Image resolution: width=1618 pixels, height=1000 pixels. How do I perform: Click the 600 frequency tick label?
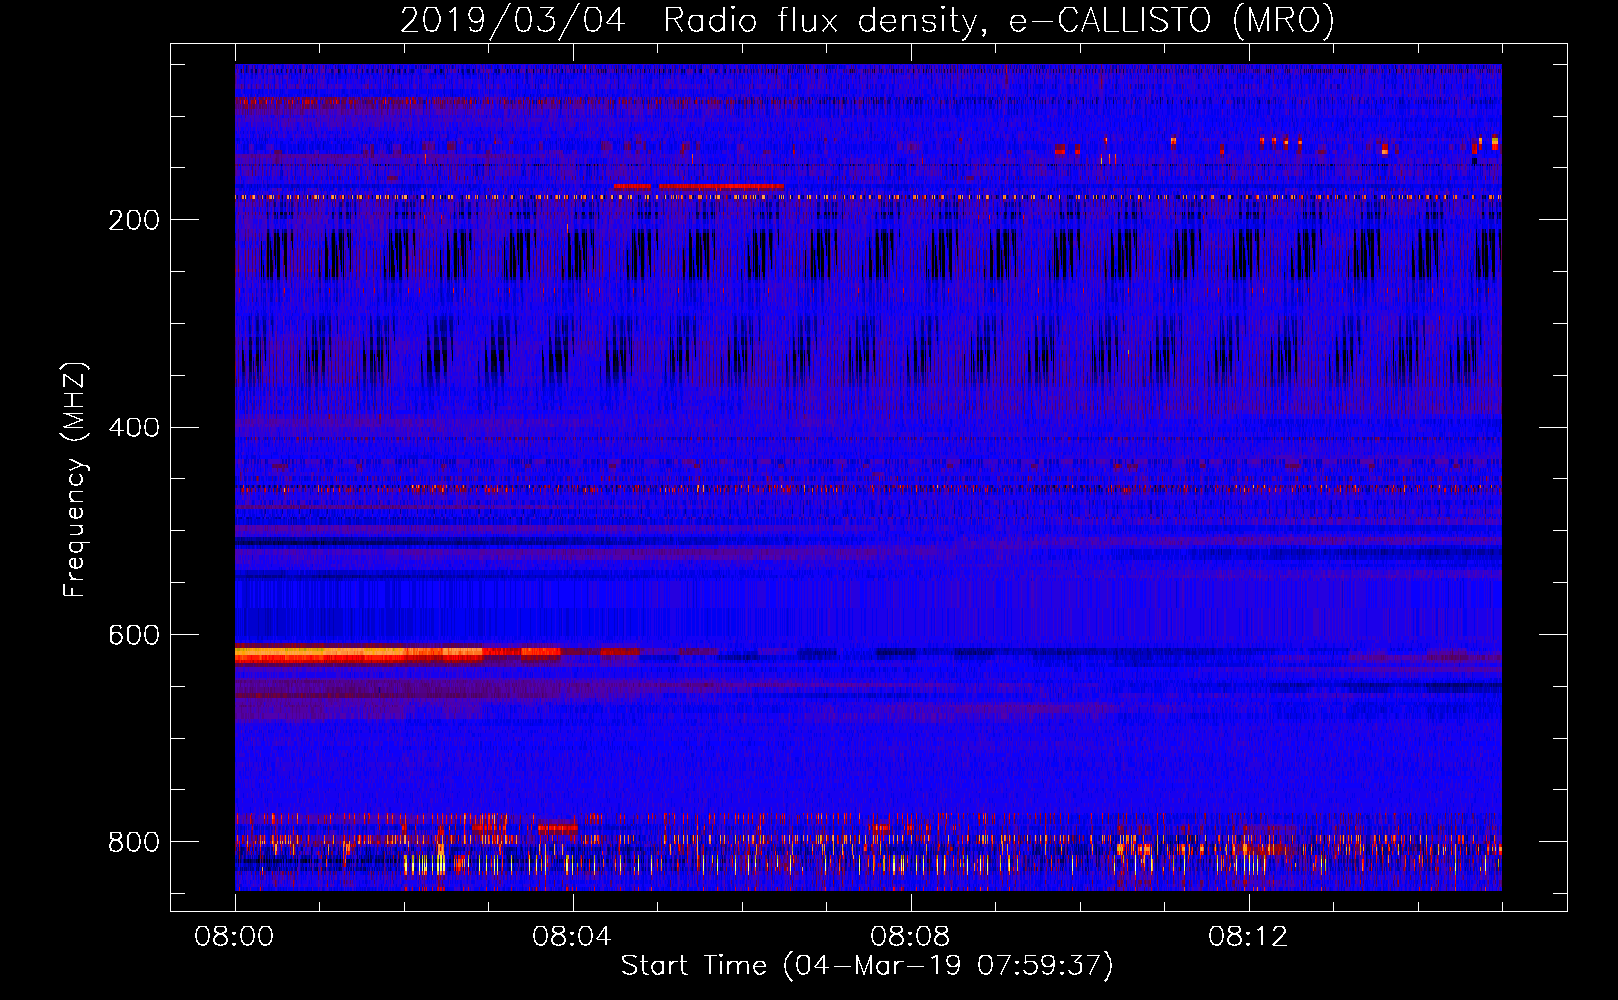coord(134,636)
